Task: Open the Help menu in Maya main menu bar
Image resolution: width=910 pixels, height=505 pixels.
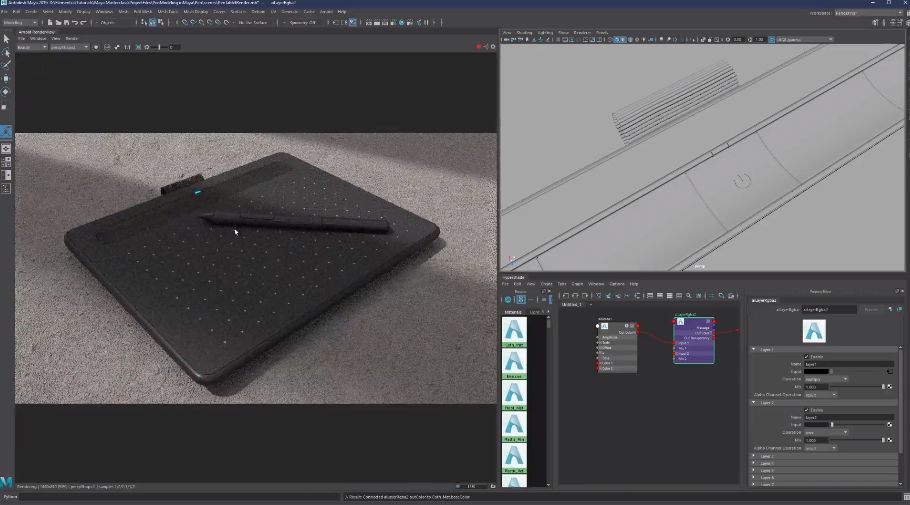Action: (342, 12)
